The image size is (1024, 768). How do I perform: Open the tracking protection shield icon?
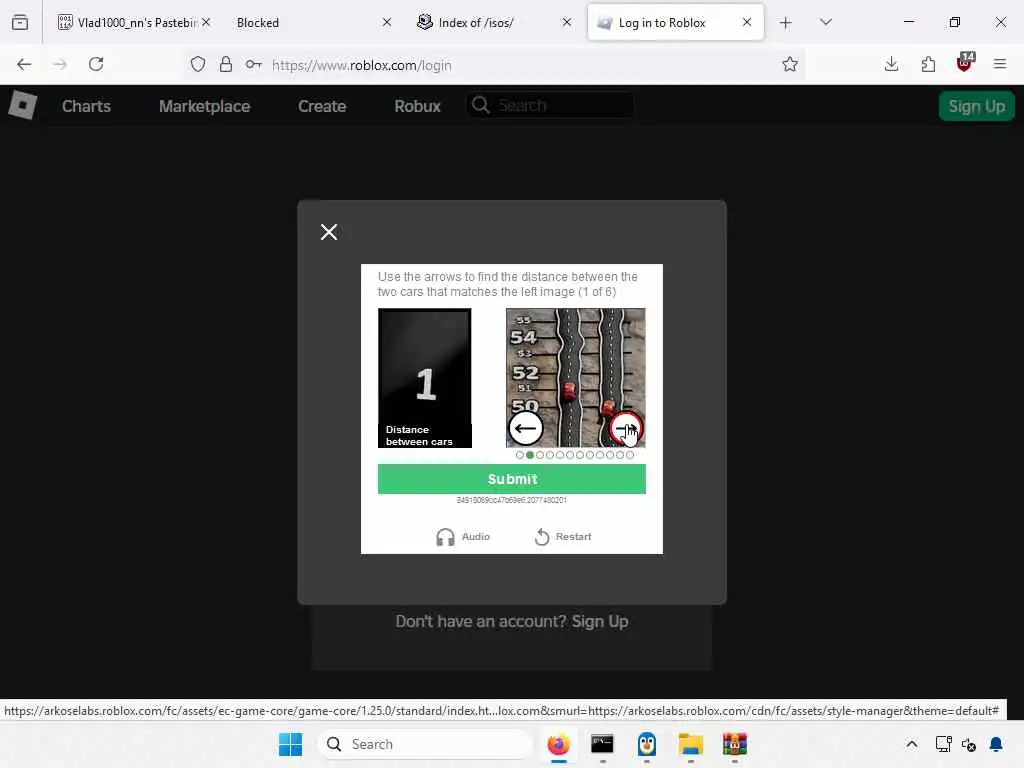coord(198,64)
